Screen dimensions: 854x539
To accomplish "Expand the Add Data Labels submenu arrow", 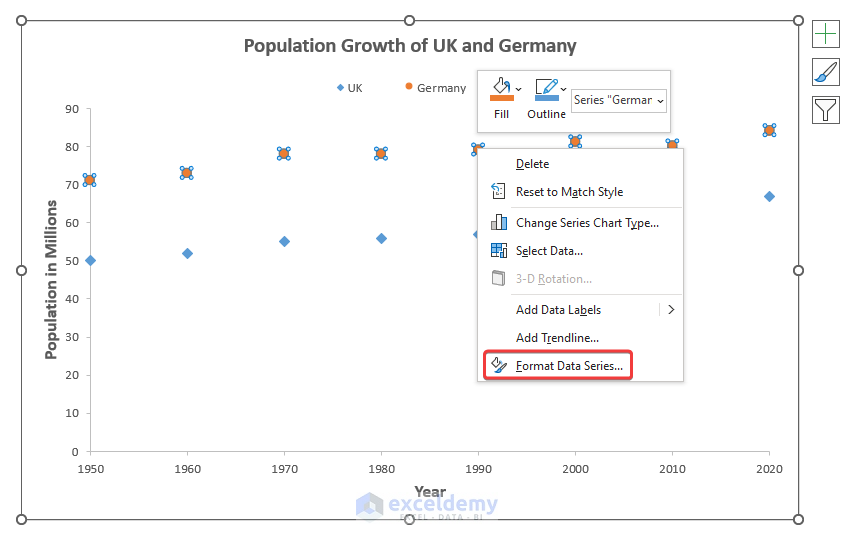I will point(671,310).
